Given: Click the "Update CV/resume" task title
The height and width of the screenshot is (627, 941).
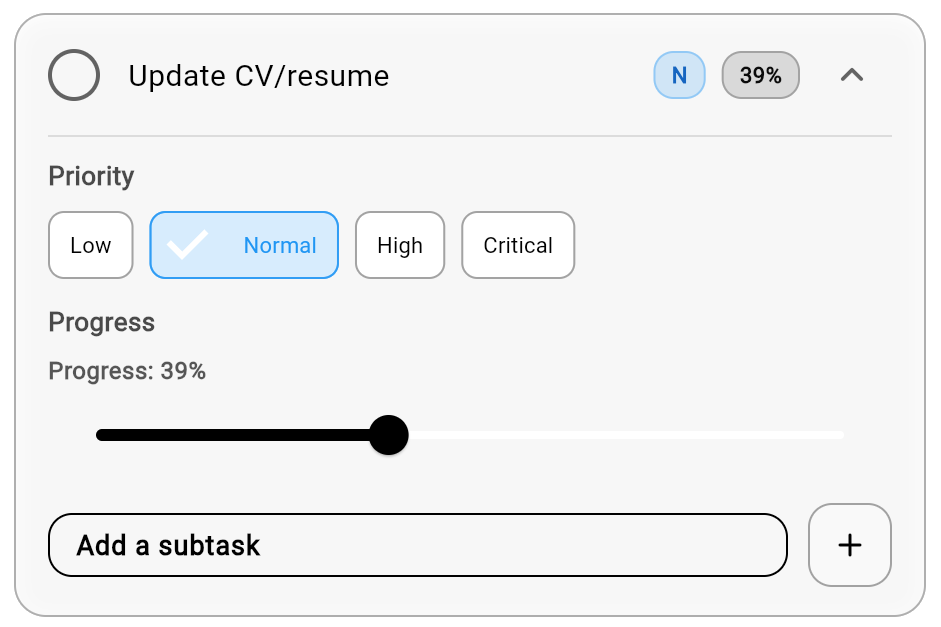Looking at the screenshot, I should (x=259, y=76).
